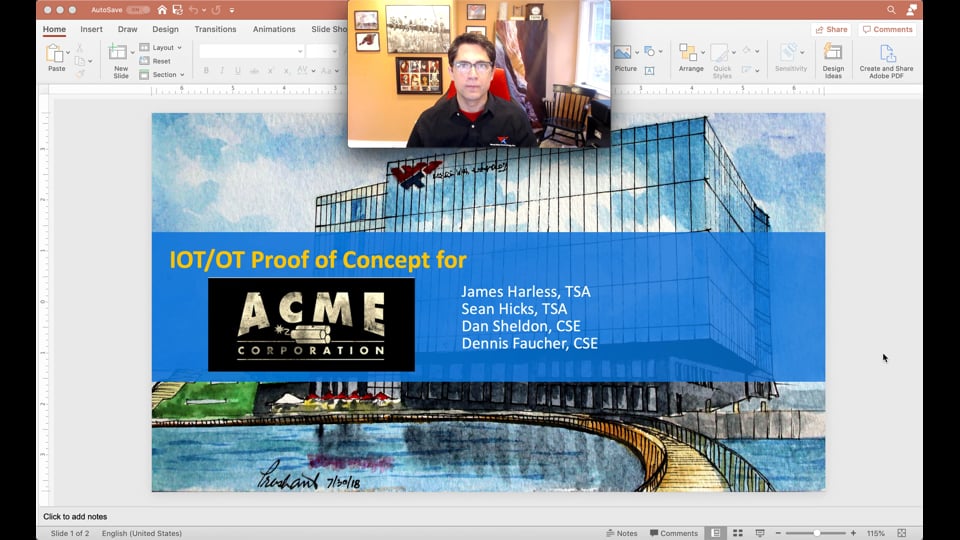
Task: Click the New Slide icon
Action: pos(118,53)
